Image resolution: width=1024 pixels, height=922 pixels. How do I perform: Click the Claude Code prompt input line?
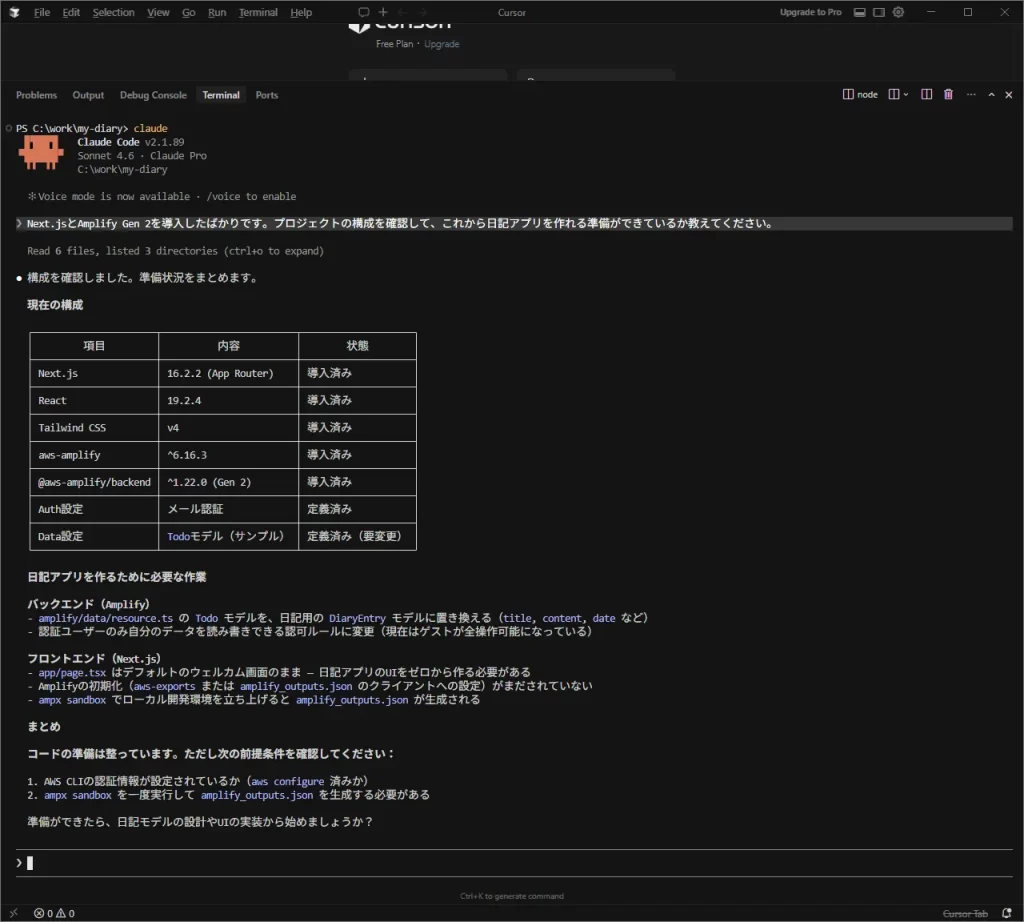tap(500, 863)
